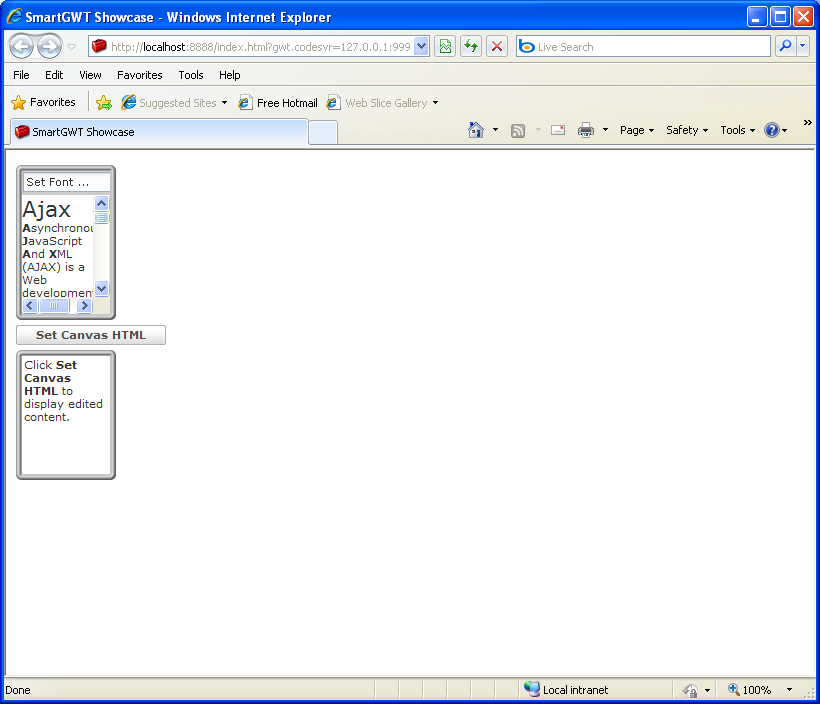Click 'display edited content.' text in canvas
Image resolution: width=820 pixels, height=704 pixels.
click(x=63, y=411)
